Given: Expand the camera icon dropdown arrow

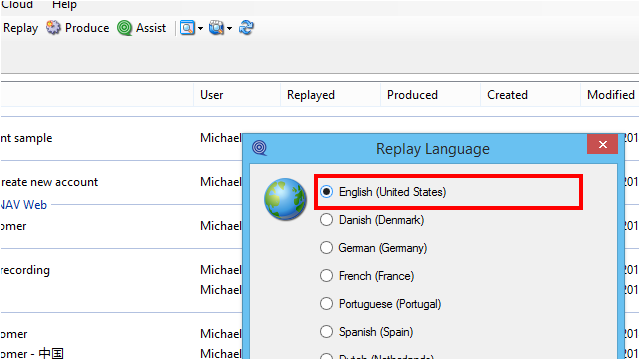Looking at the screenshot, I should coord(229,28).
